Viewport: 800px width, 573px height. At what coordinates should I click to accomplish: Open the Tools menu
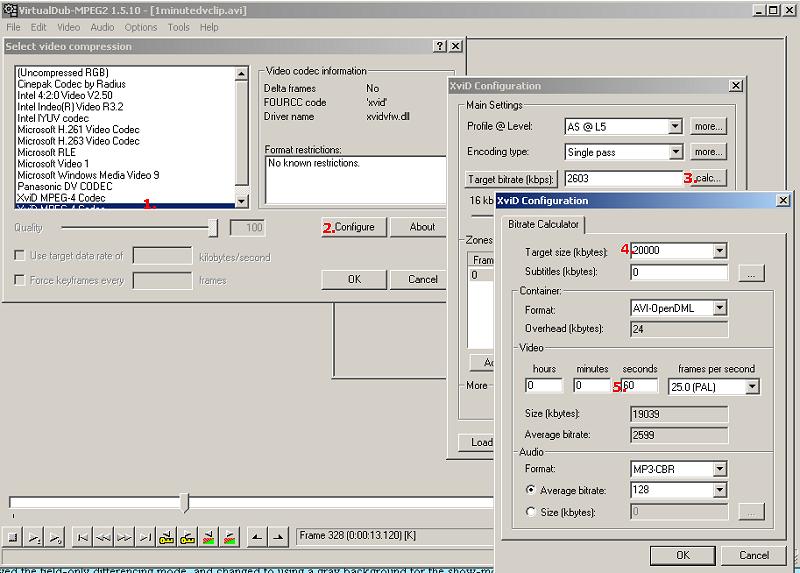[x=179, y=27]
